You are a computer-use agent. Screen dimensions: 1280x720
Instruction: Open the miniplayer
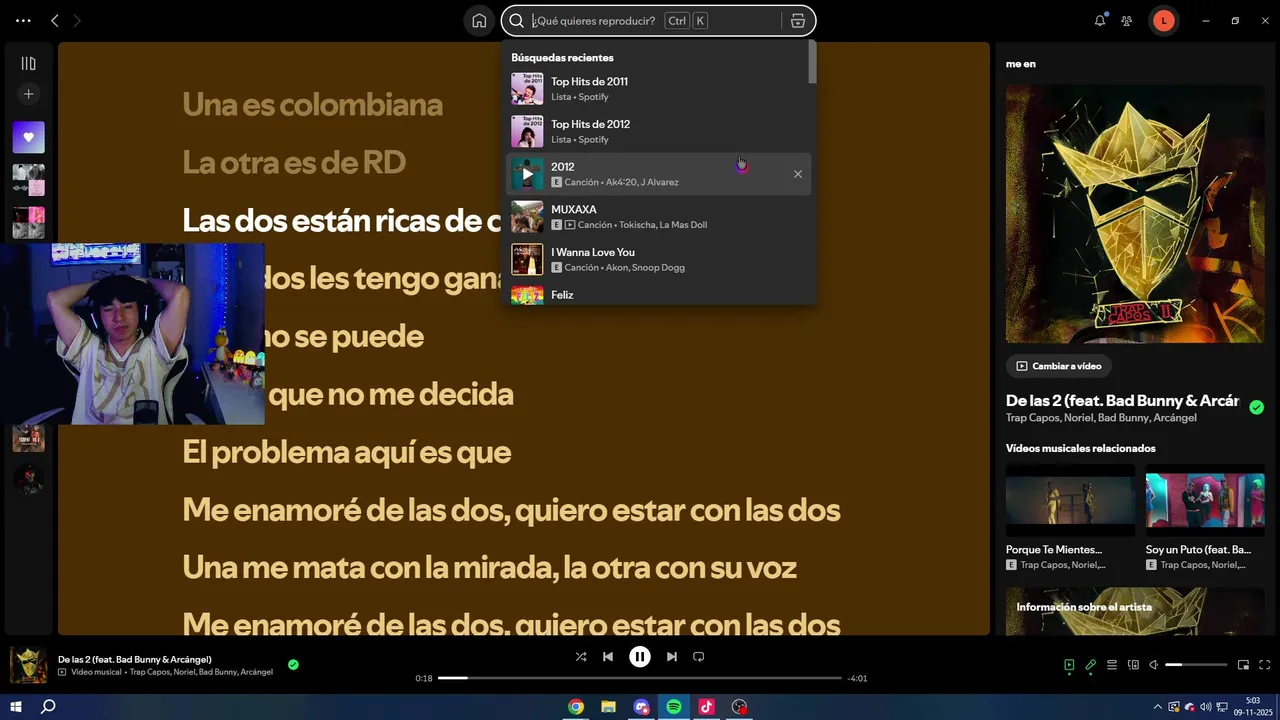[x=1244, y=665]
